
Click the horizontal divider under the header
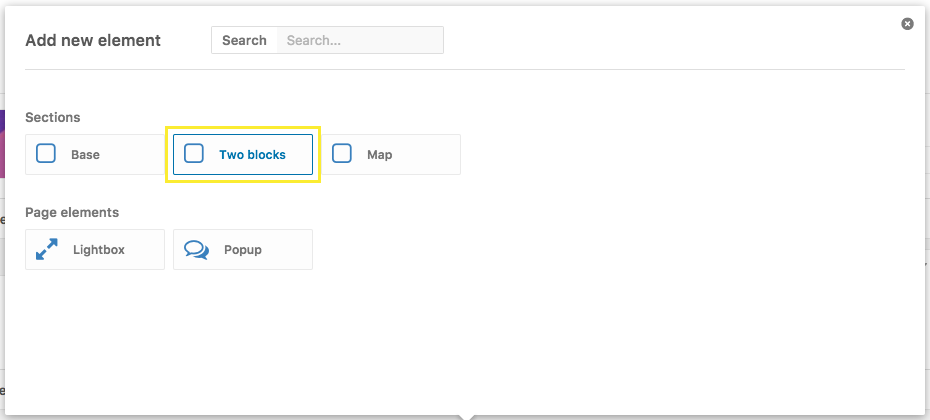(465, 69)
